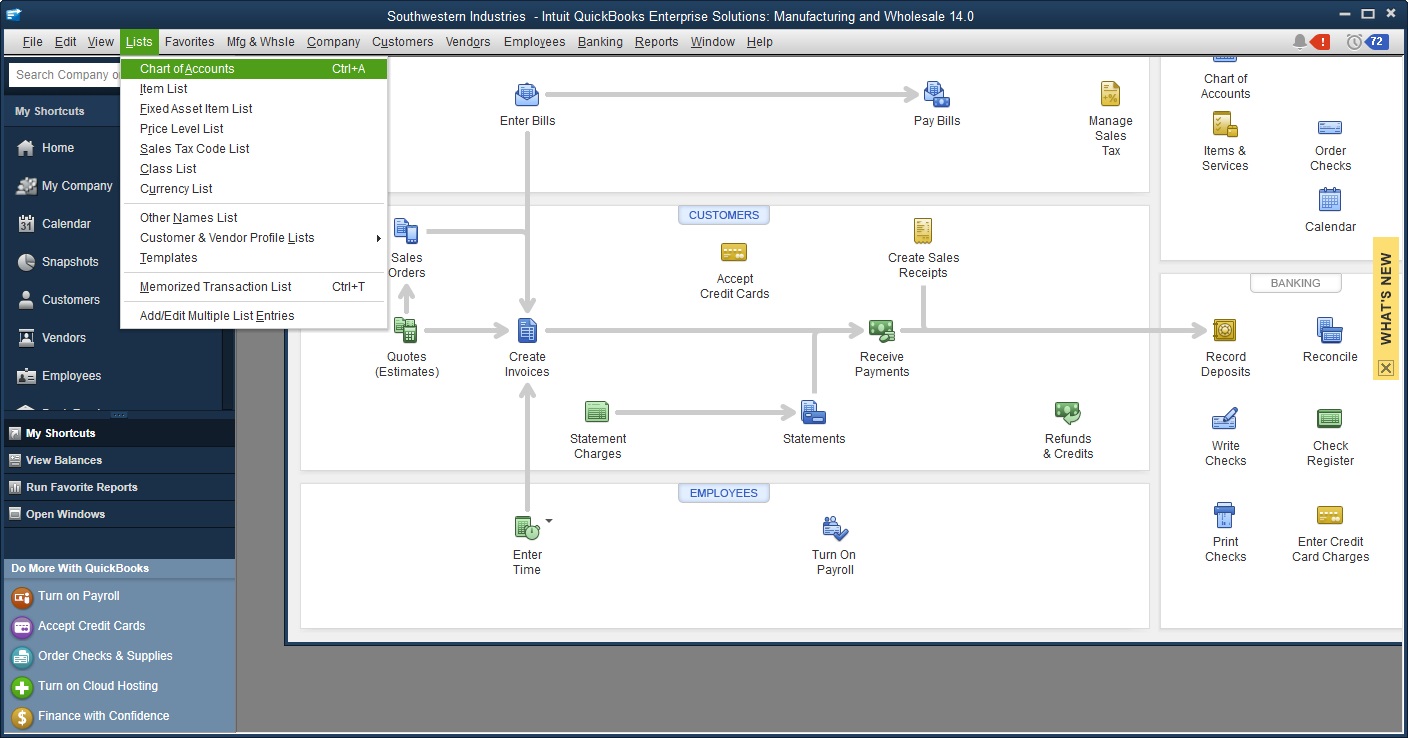The height and width of the screenshot is (738, 1408).
Task: Select Templates from Lists menu
Action: pos(253,258)
